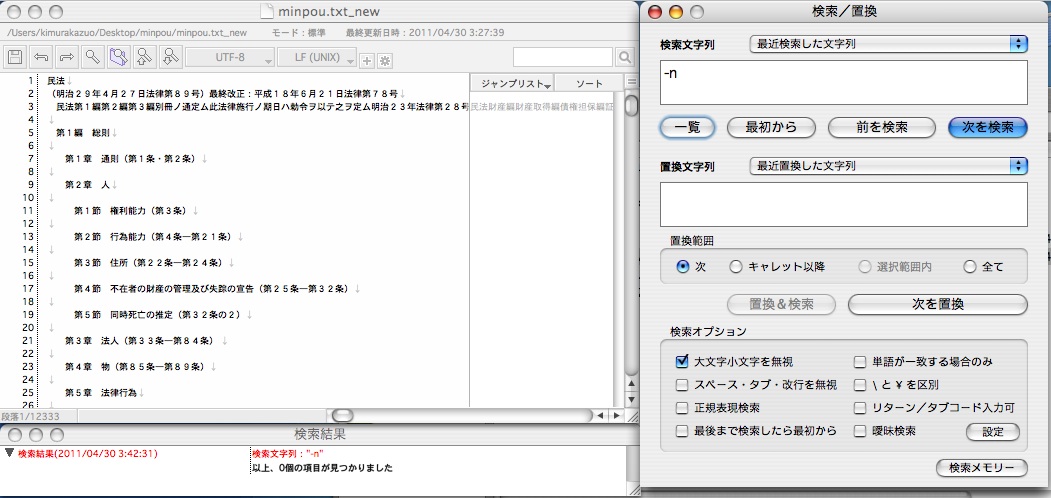Select the 次 replace range radio button
The height and width of the screenshot is (498, 1051).
coord(683,267)
